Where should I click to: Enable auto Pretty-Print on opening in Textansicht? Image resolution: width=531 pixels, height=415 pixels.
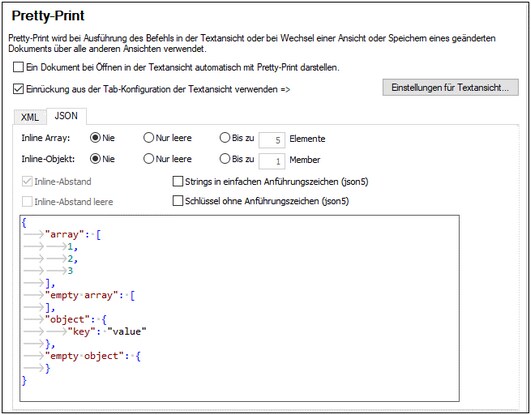coord(18,67)
